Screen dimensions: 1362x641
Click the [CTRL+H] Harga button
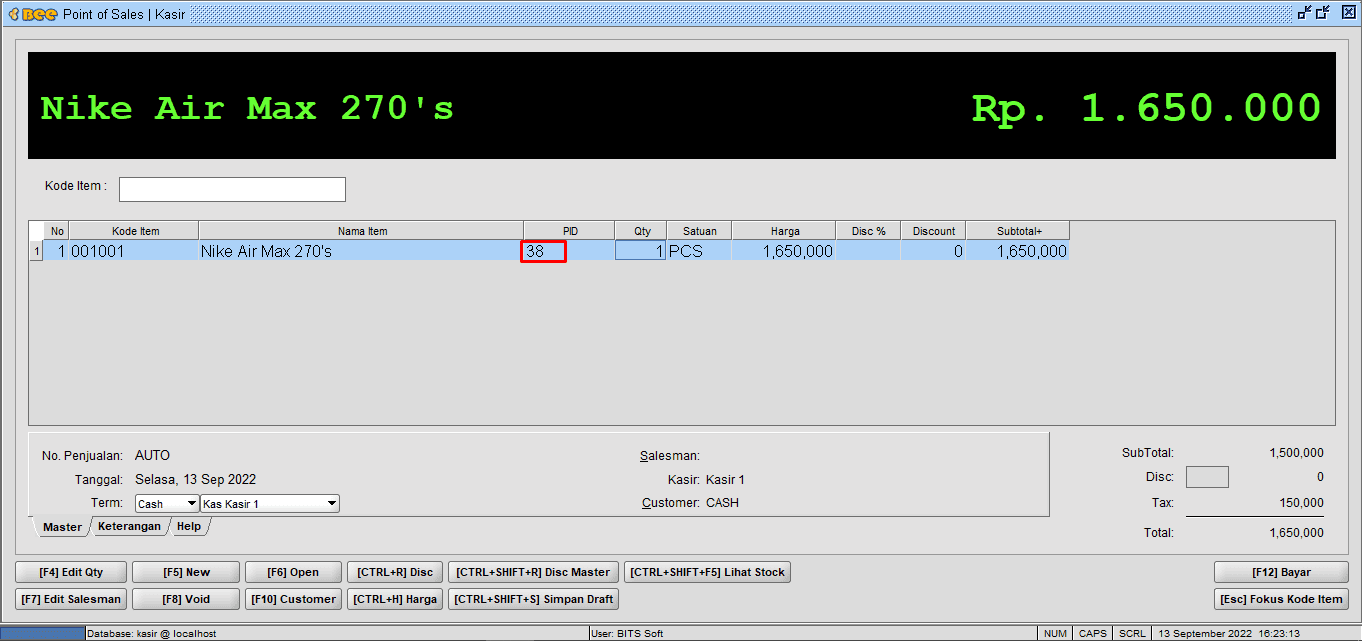tap(395, 599)
